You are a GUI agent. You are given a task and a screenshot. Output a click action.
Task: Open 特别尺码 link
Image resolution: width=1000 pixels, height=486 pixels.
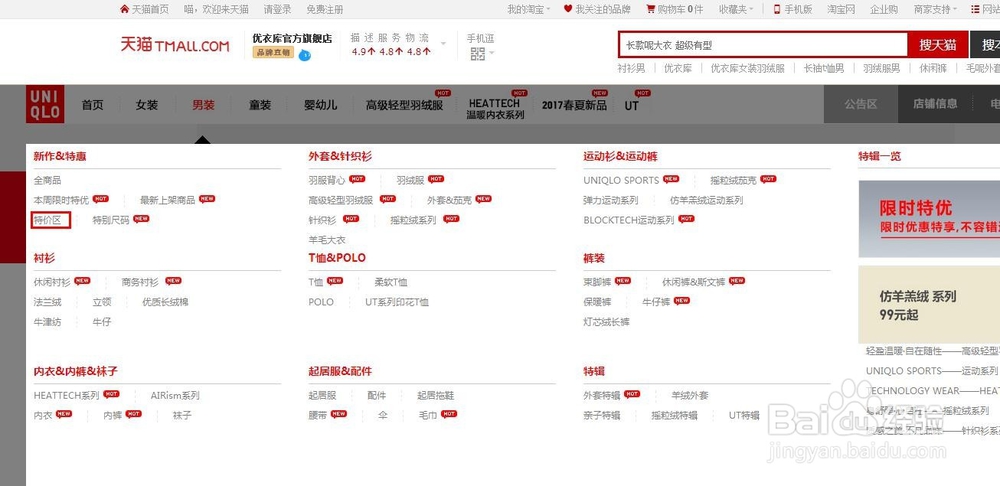(111, 220)
